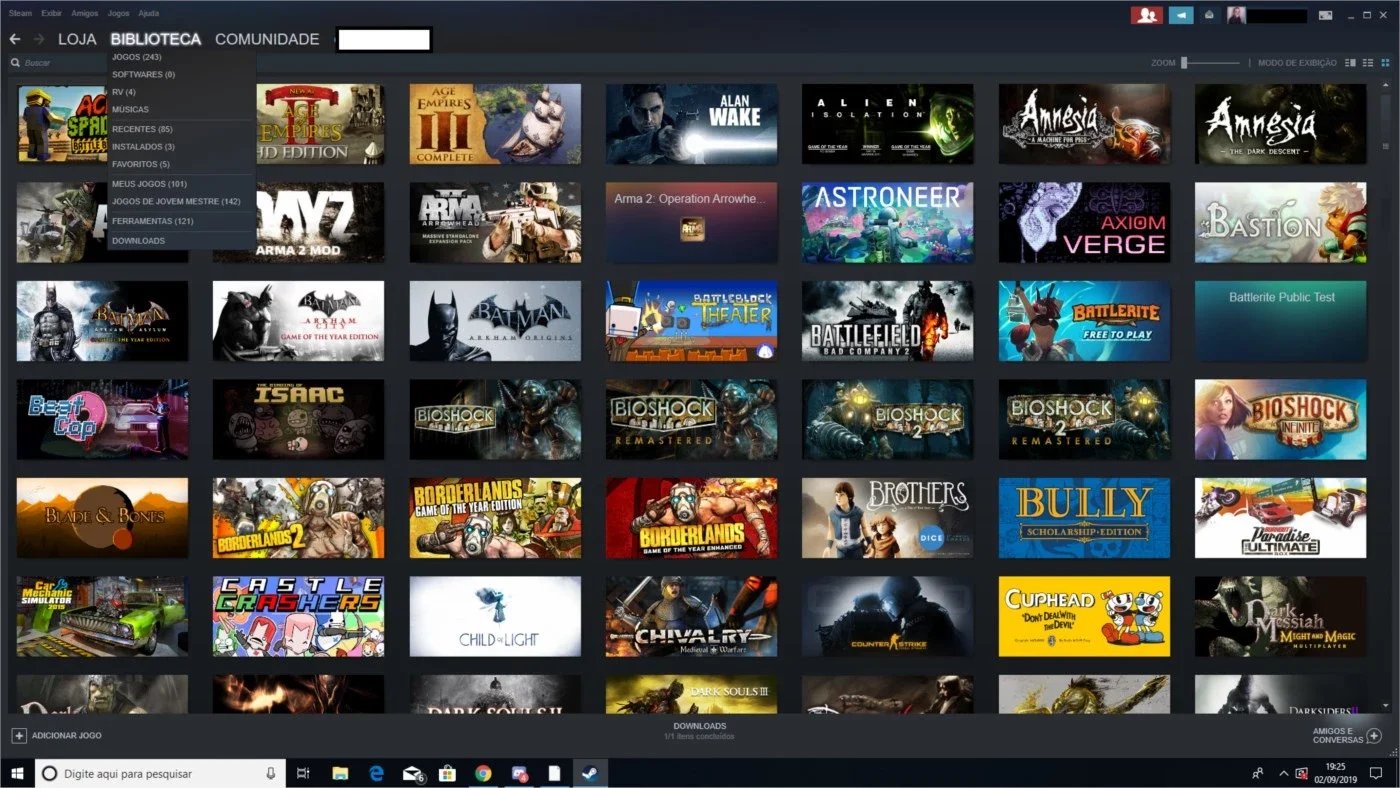Show hidden system tray icons
This screenshot has width=1400, height=788.
[1283, 773]
